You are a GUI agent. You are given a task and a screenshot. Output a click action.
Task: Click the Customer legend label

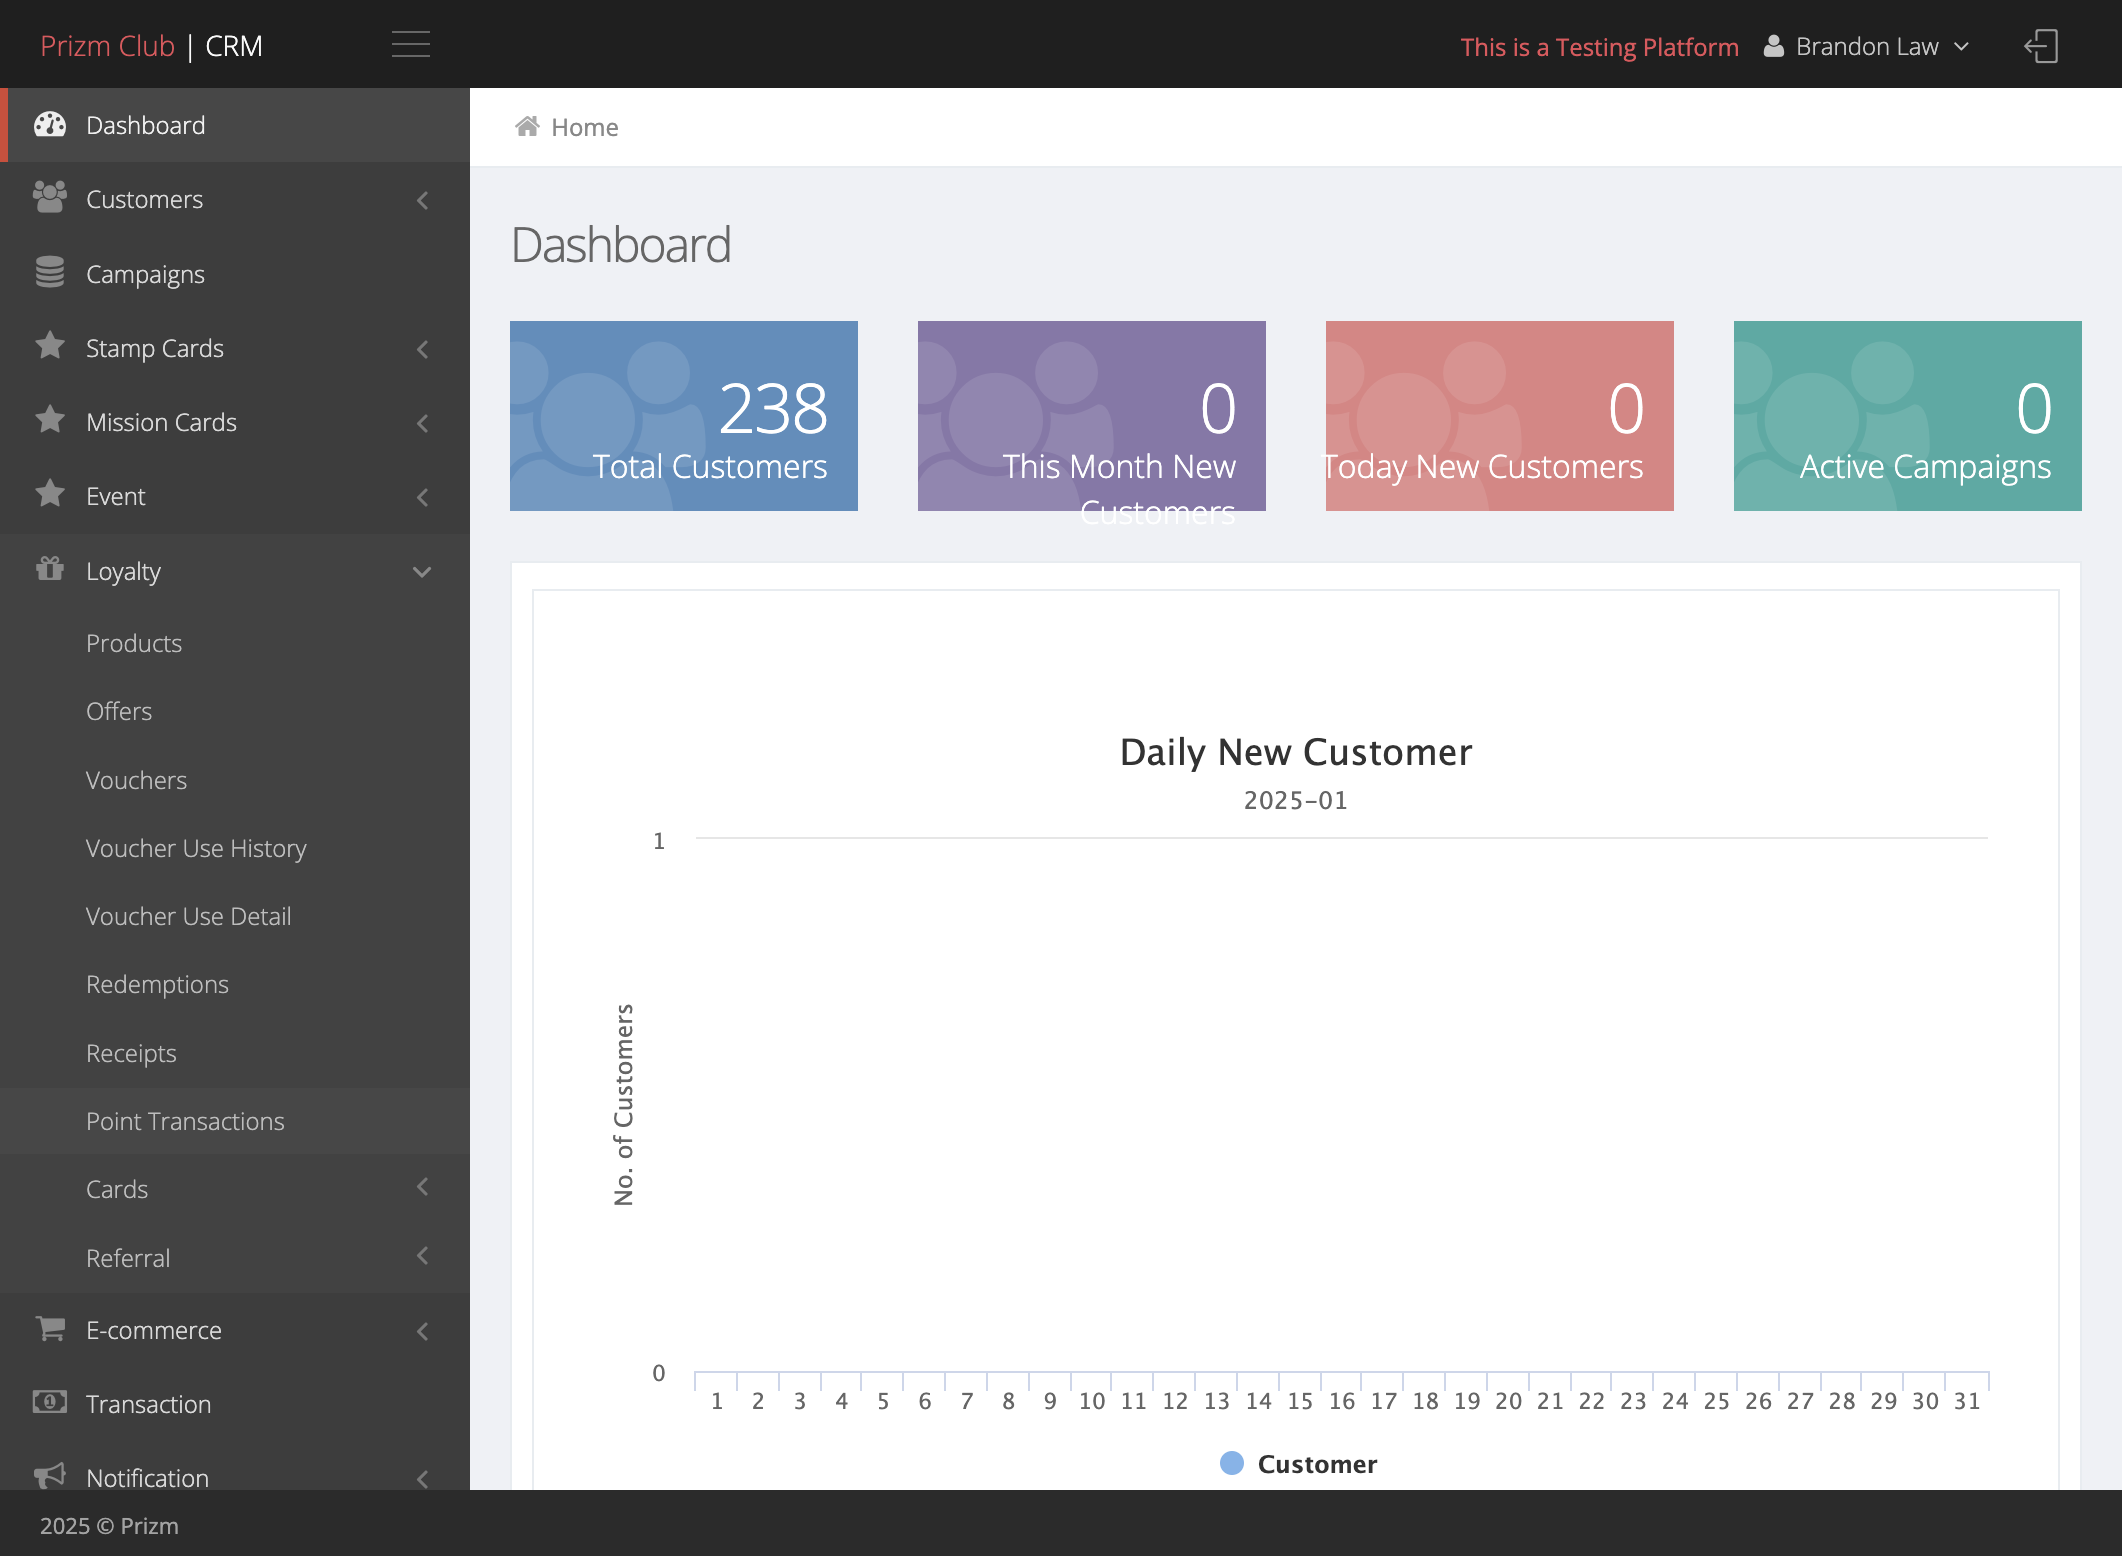pyautogui.click(x=1317, y=1464)
